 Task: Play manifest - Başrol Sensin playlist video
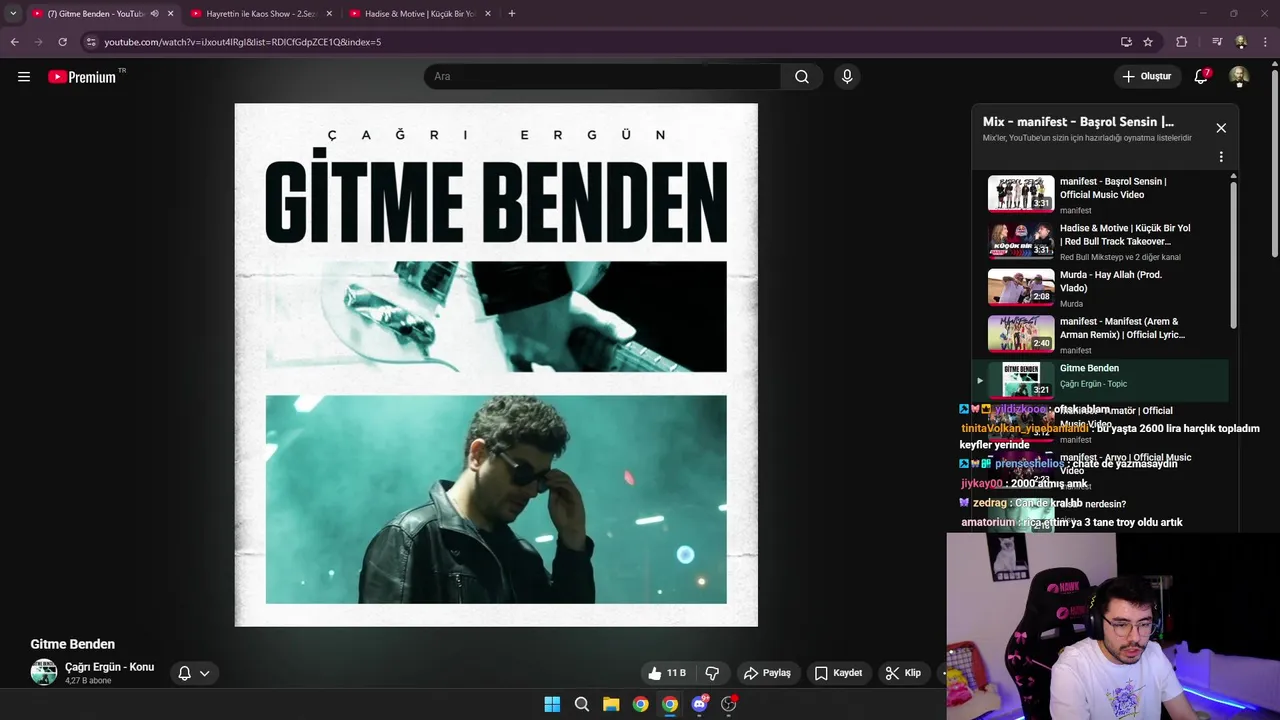(1100, 194)
